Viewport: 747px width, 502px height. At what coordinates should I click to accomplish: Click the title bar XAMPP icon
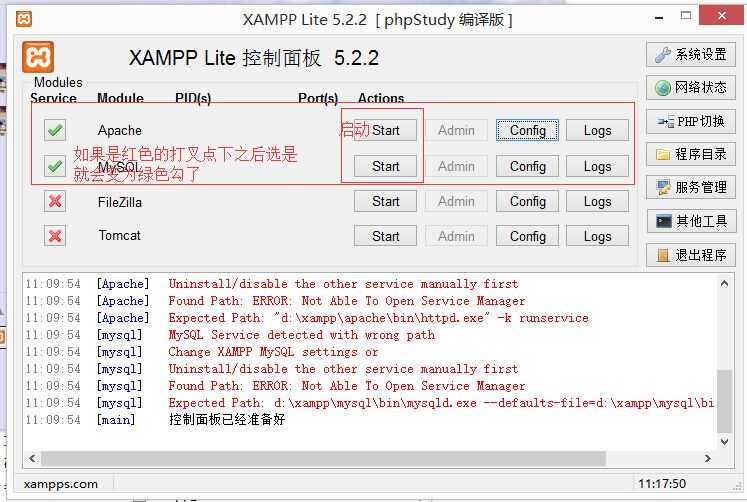click(x=24, y=19)
